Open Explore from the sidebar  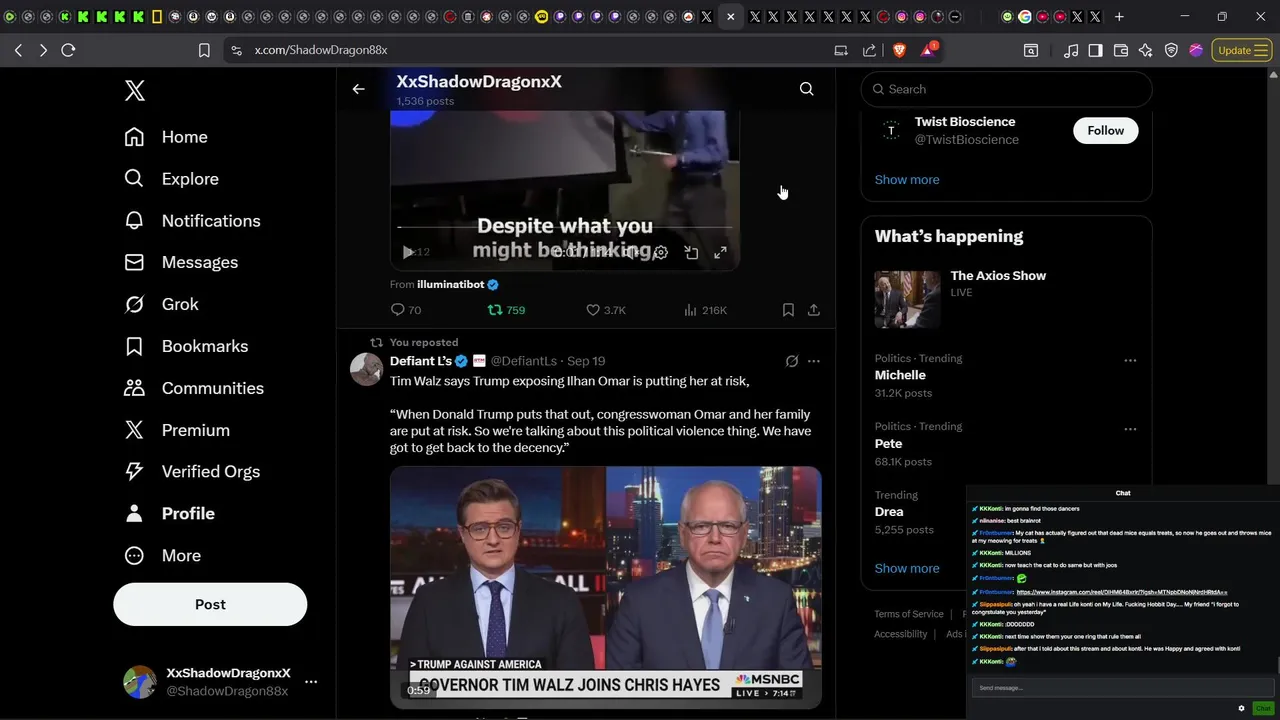point(171,179)
